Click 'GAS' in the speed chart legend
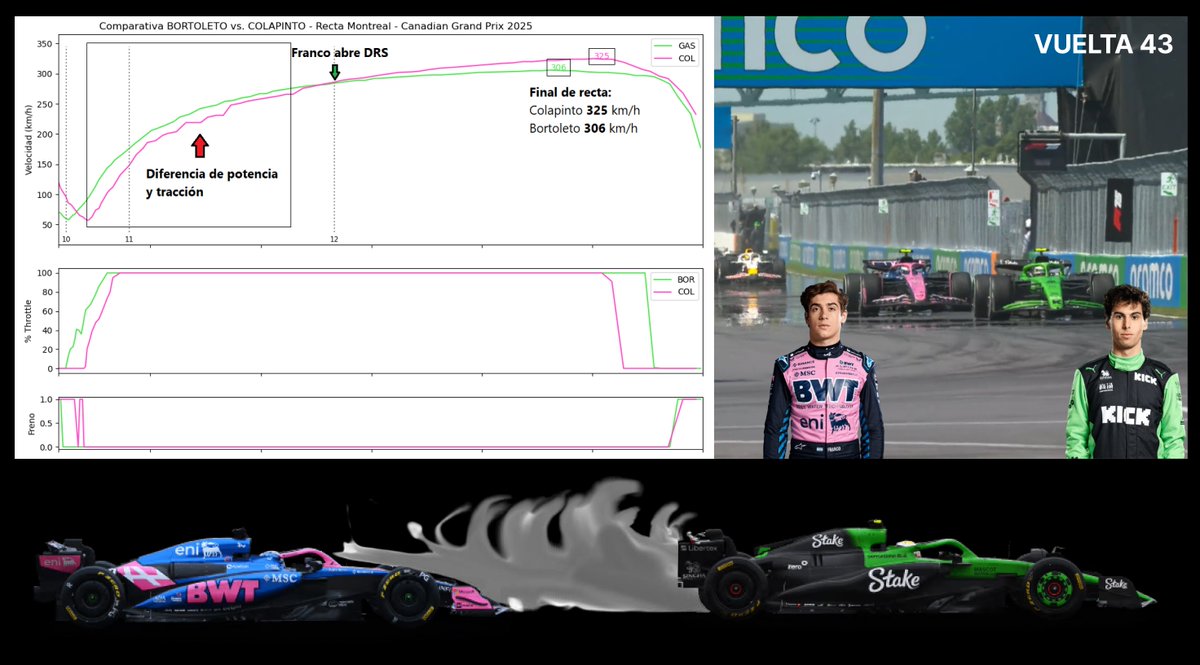The image size is (1200, 665). point(687,46)
